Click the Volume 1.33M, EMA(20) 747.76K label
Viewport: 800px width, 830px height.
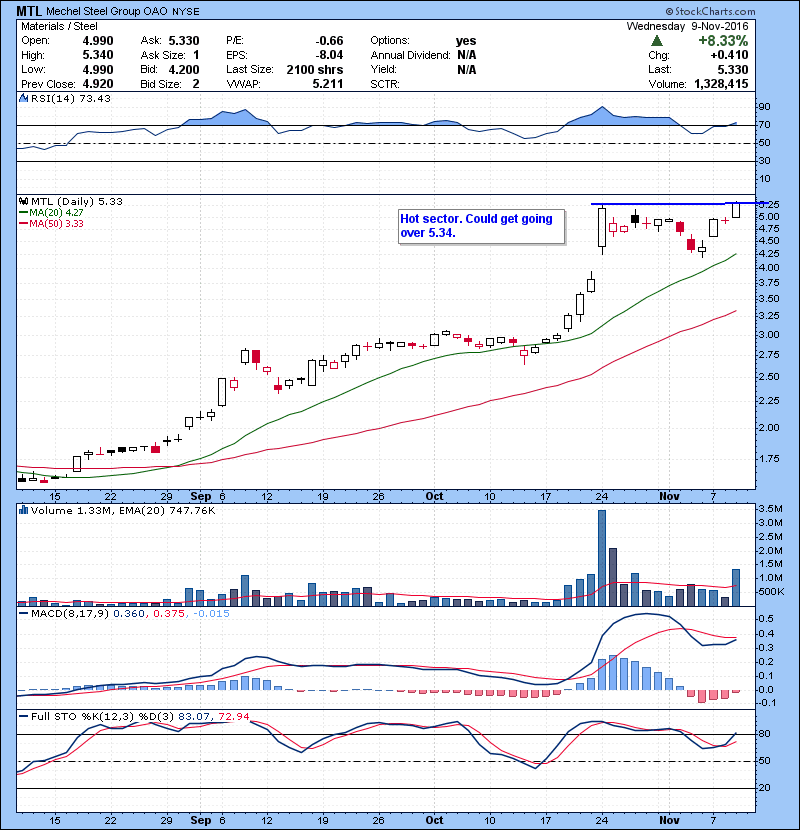click(x=123, y=510)
